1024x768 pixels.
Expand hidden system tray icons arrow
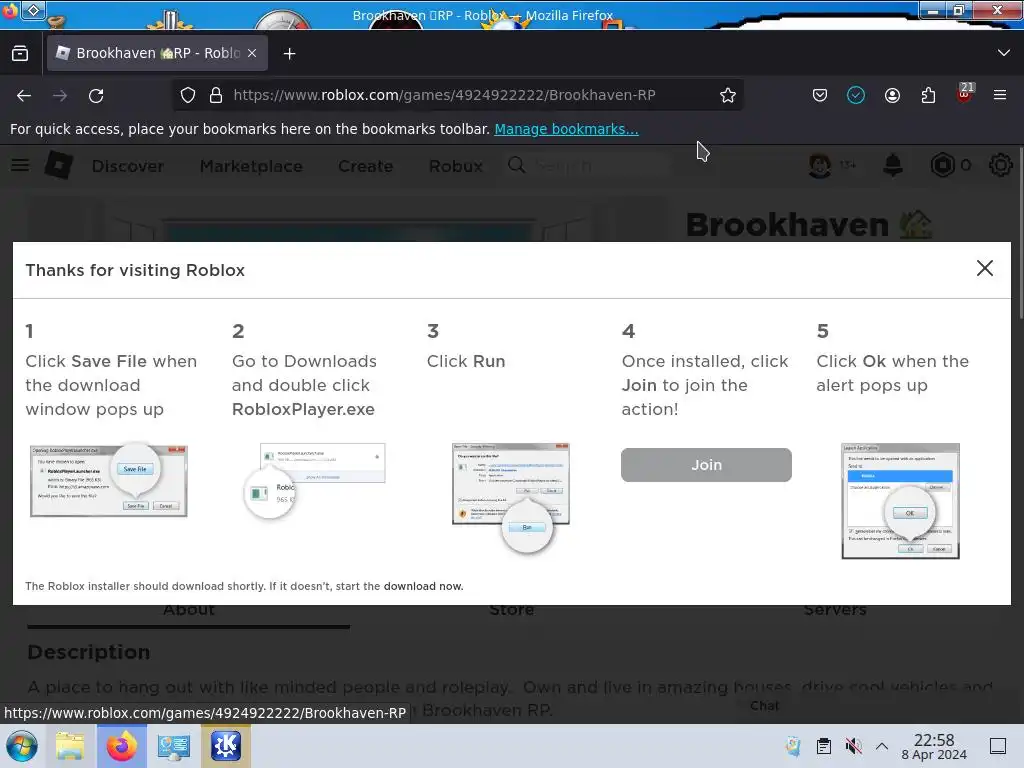click(882, 746)
